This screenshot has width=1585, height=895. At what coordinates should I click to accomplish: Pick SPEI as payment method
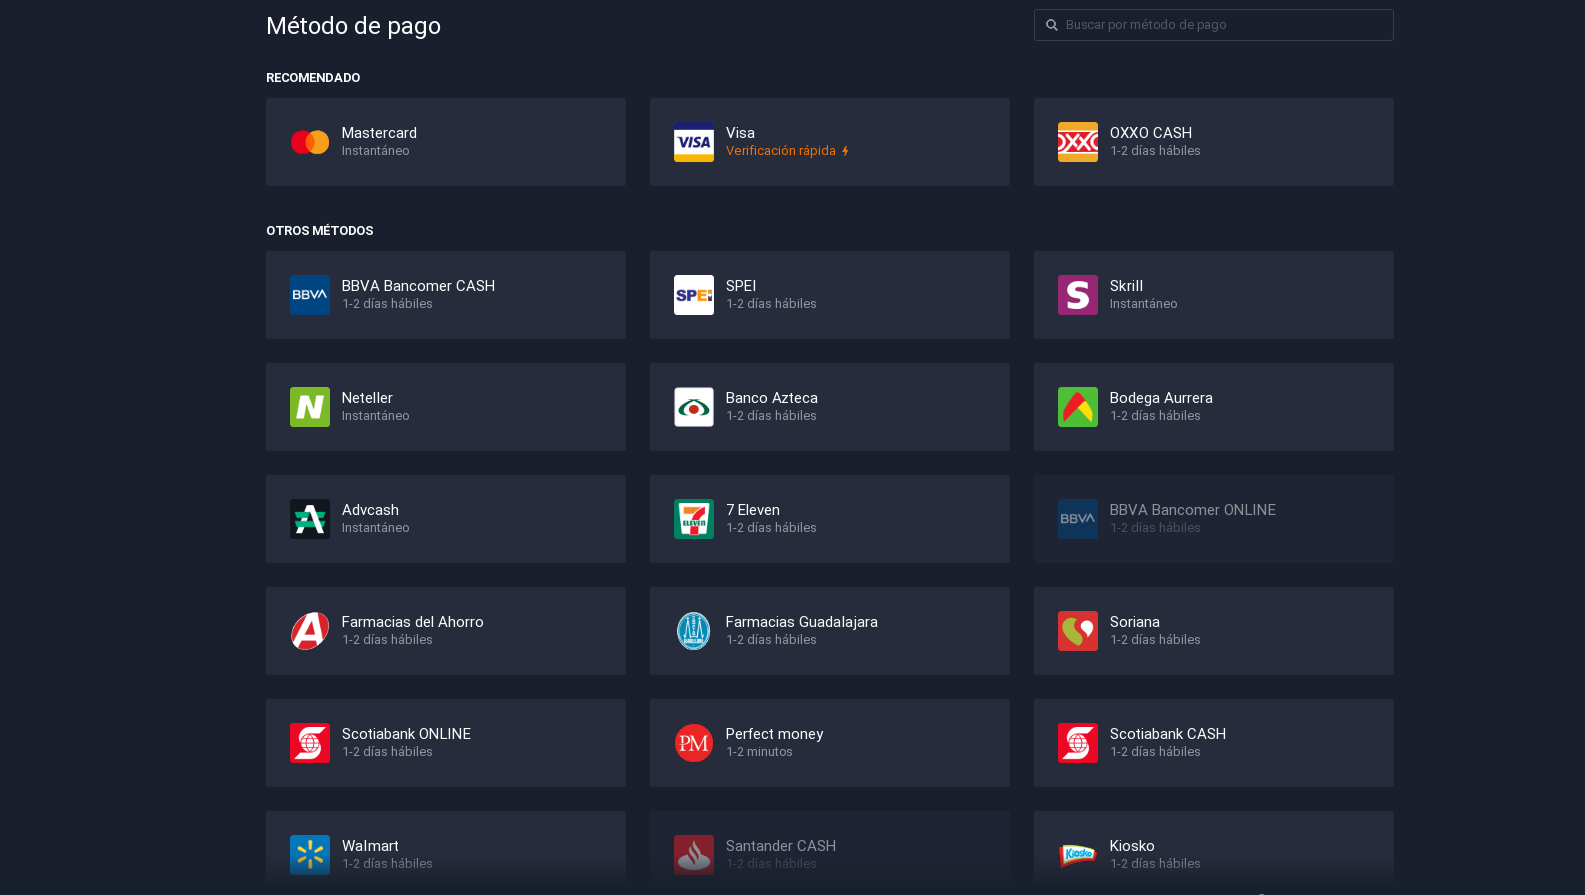[x=830, y=295]
